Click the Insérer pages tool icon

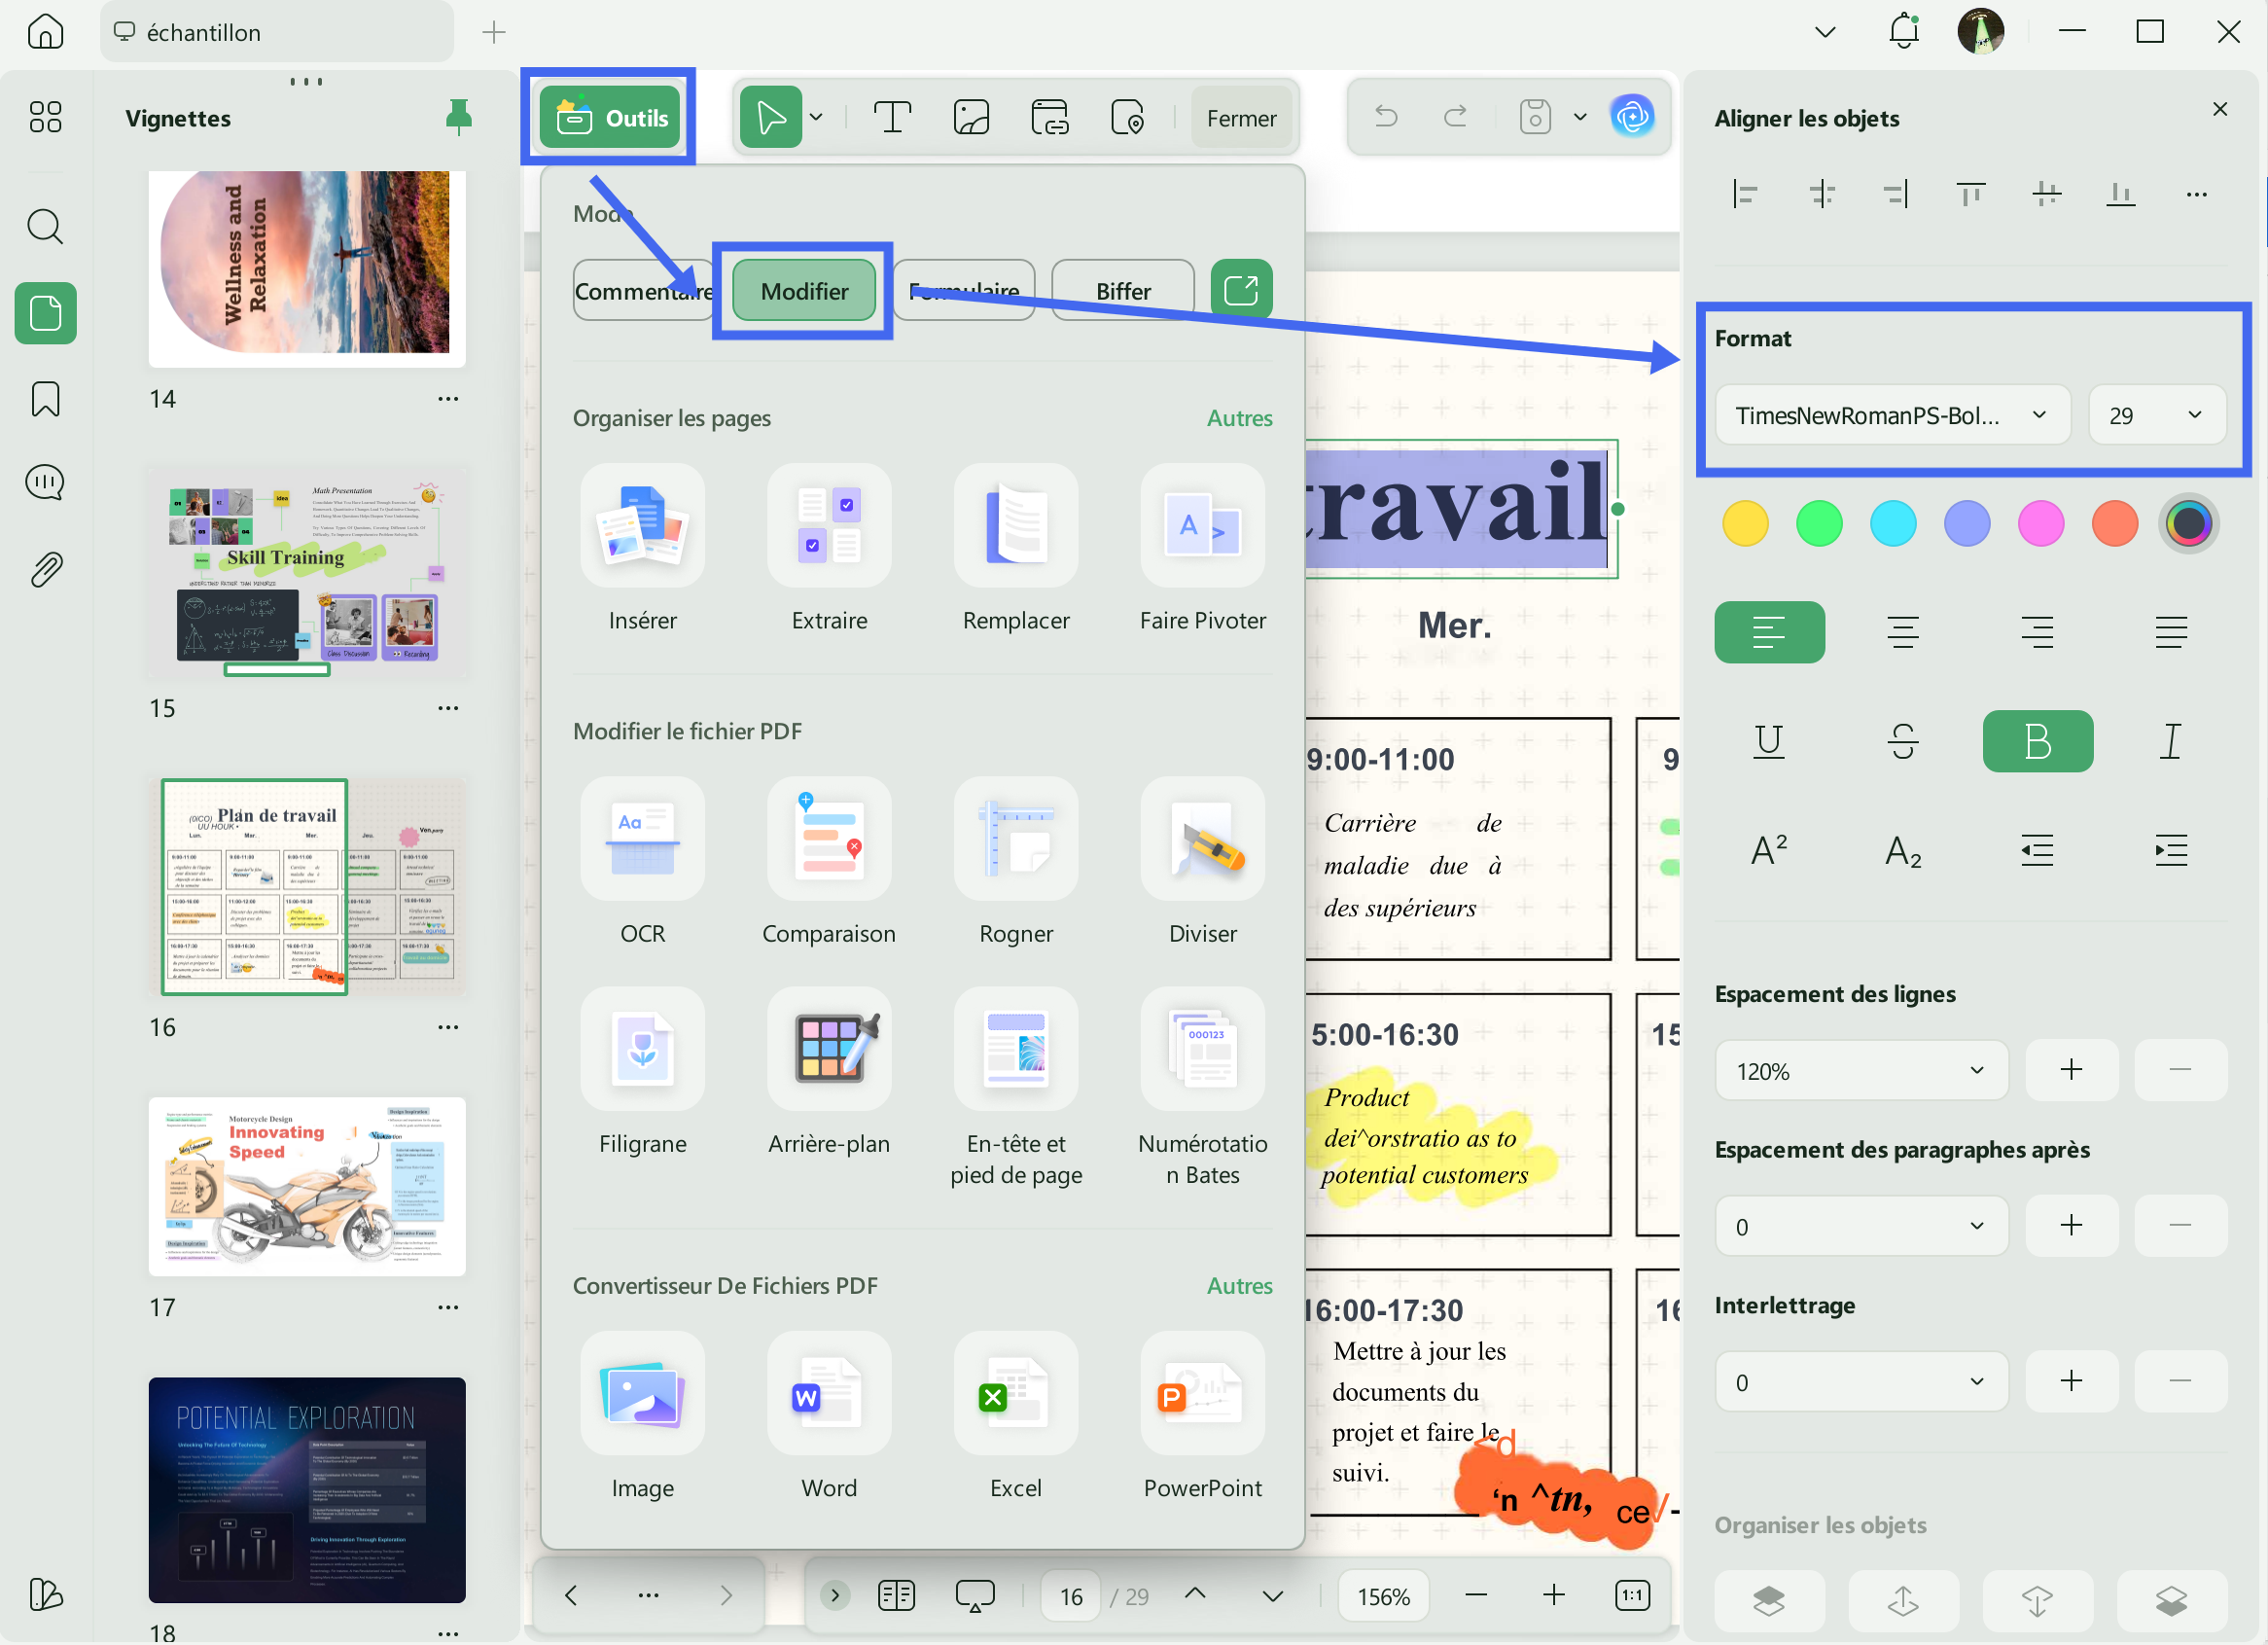[642, 526]
